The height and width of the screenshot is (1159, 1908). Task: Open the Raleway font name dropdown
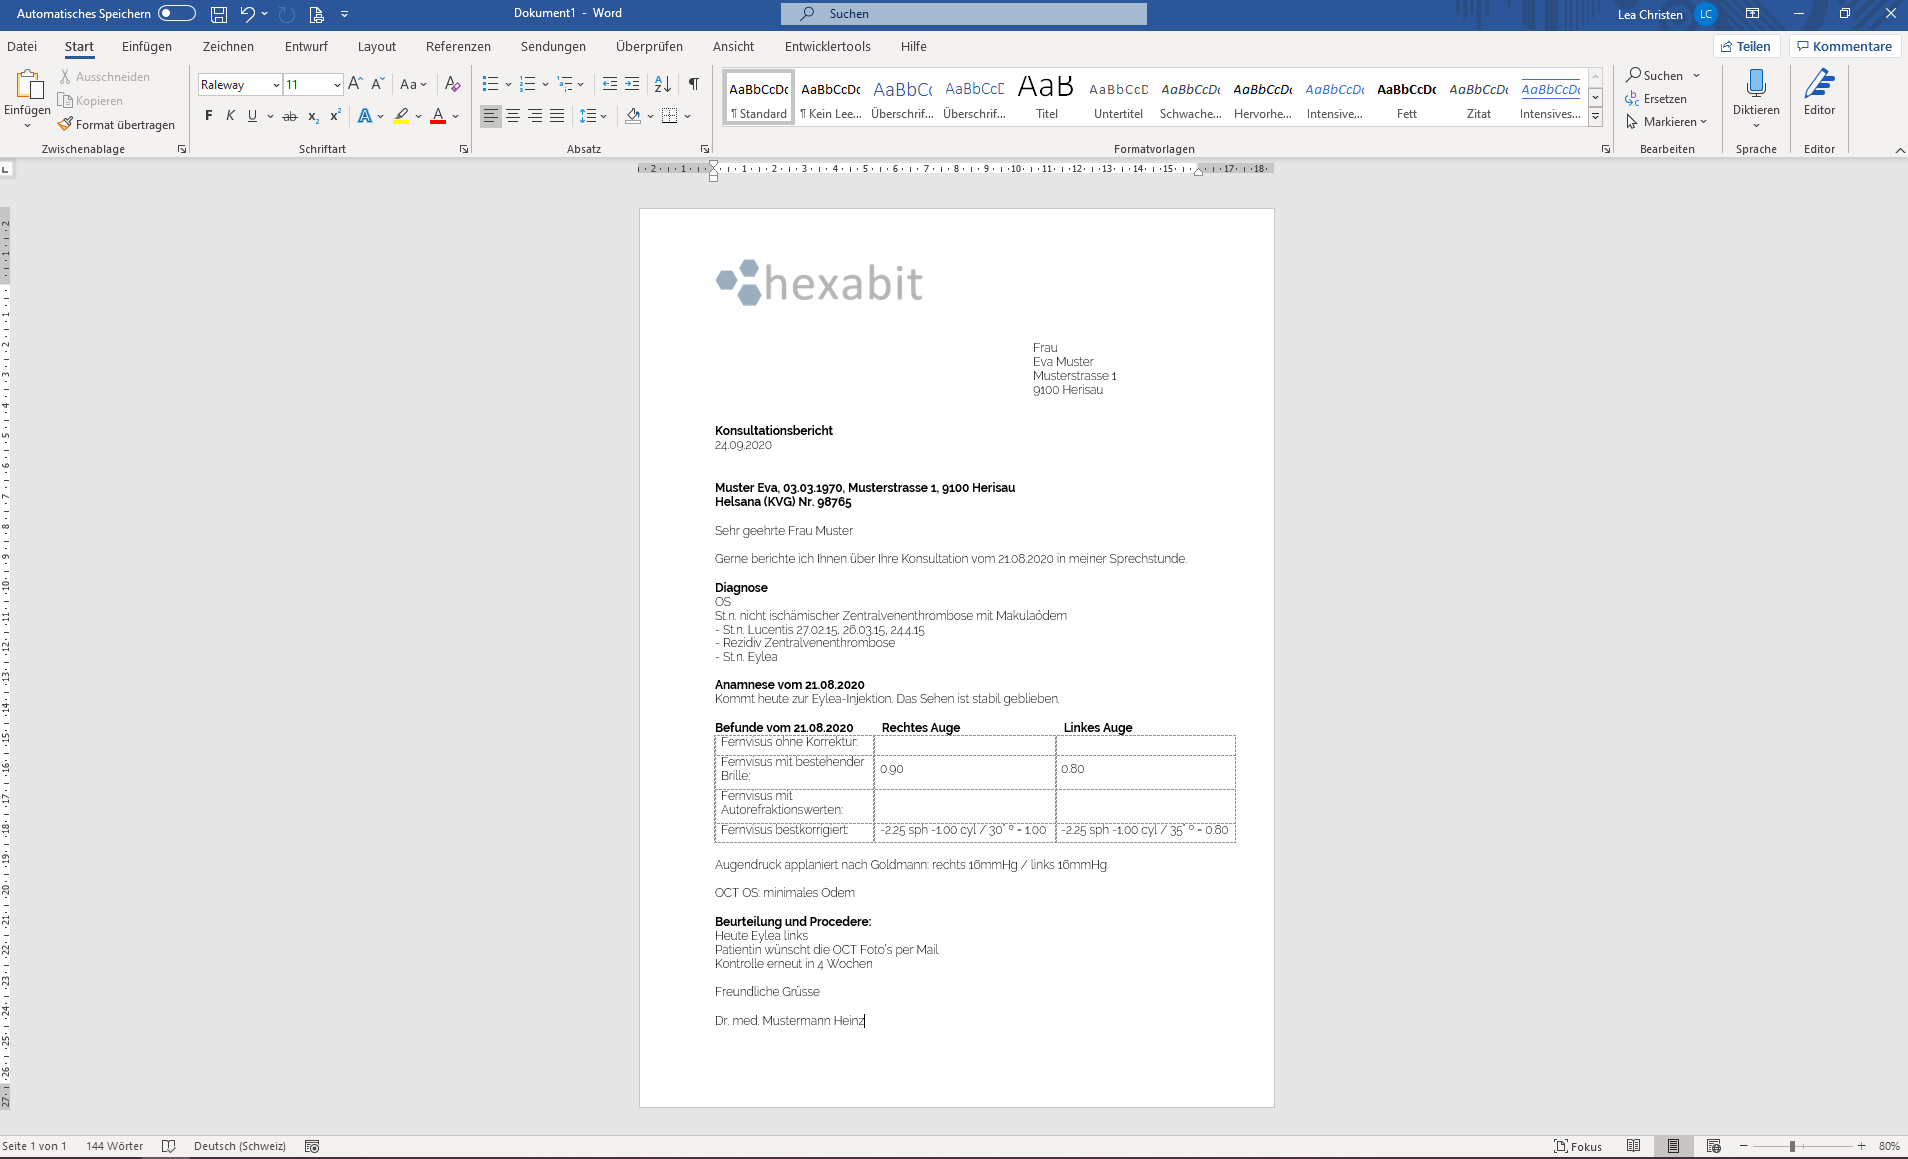[276, 85]
